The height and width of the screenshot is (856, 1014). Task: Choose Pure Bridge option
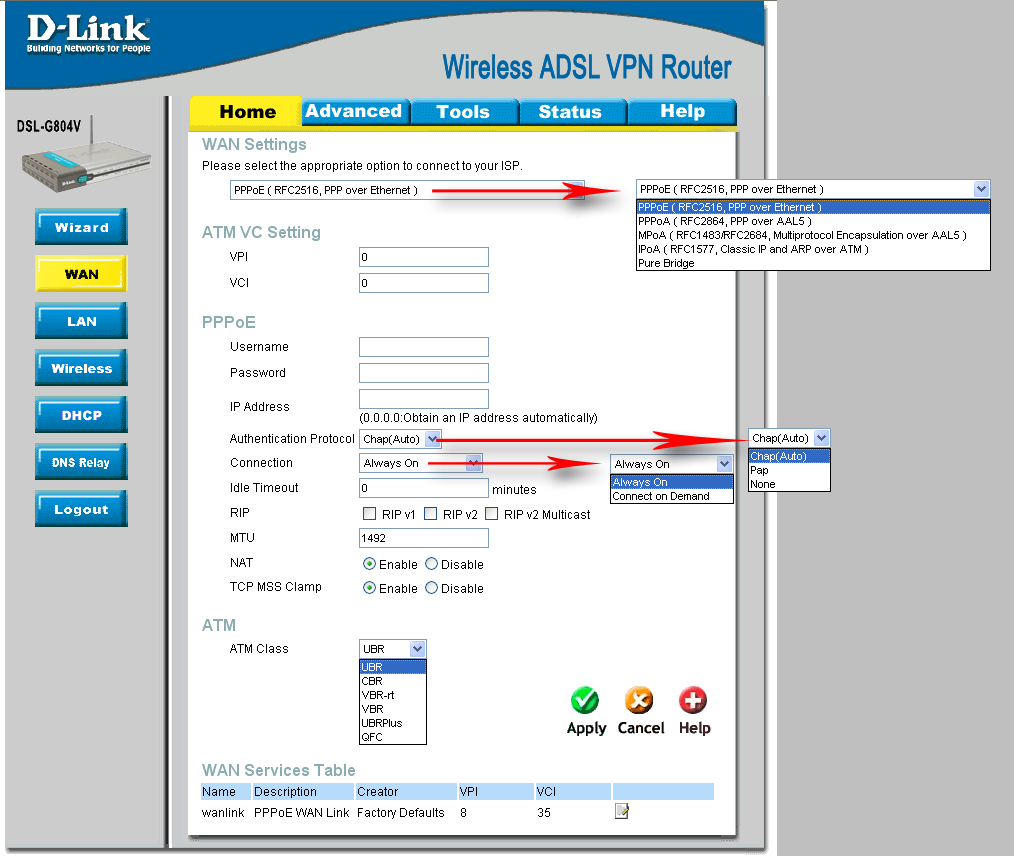(814, 263)
